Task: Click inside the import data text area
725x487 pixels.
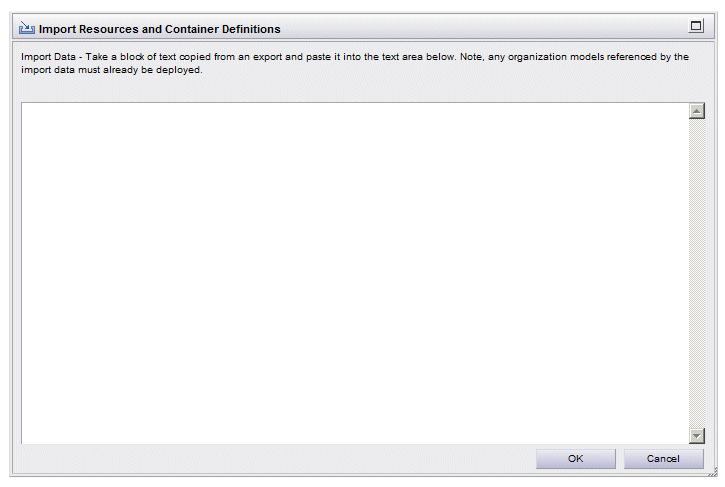Action: 355,273
